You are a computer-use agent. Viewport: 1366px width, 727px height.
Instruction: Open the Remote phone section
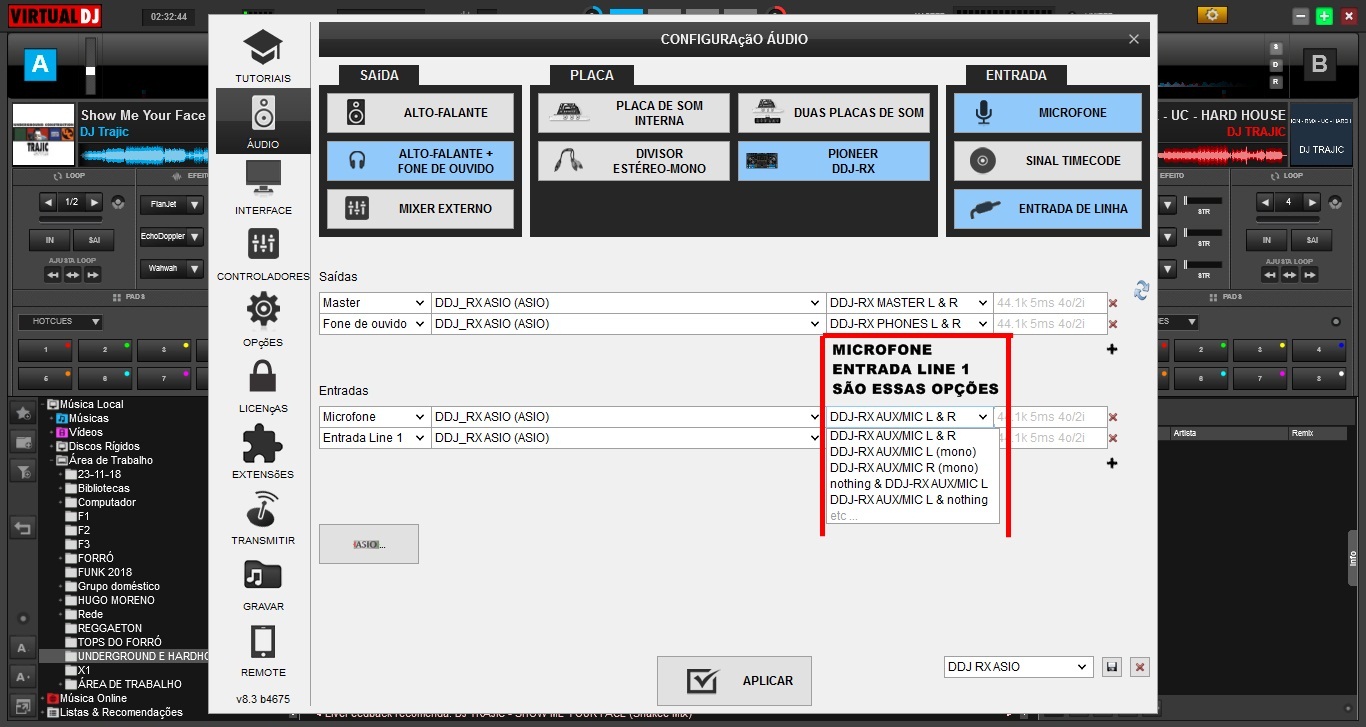[263, 650]
